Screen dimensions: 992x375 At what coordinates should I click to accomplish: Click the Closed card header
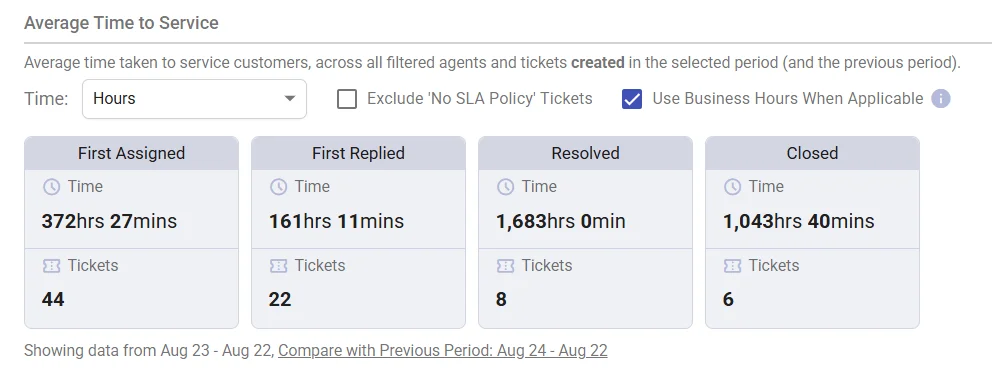click(x=812, y=153)
